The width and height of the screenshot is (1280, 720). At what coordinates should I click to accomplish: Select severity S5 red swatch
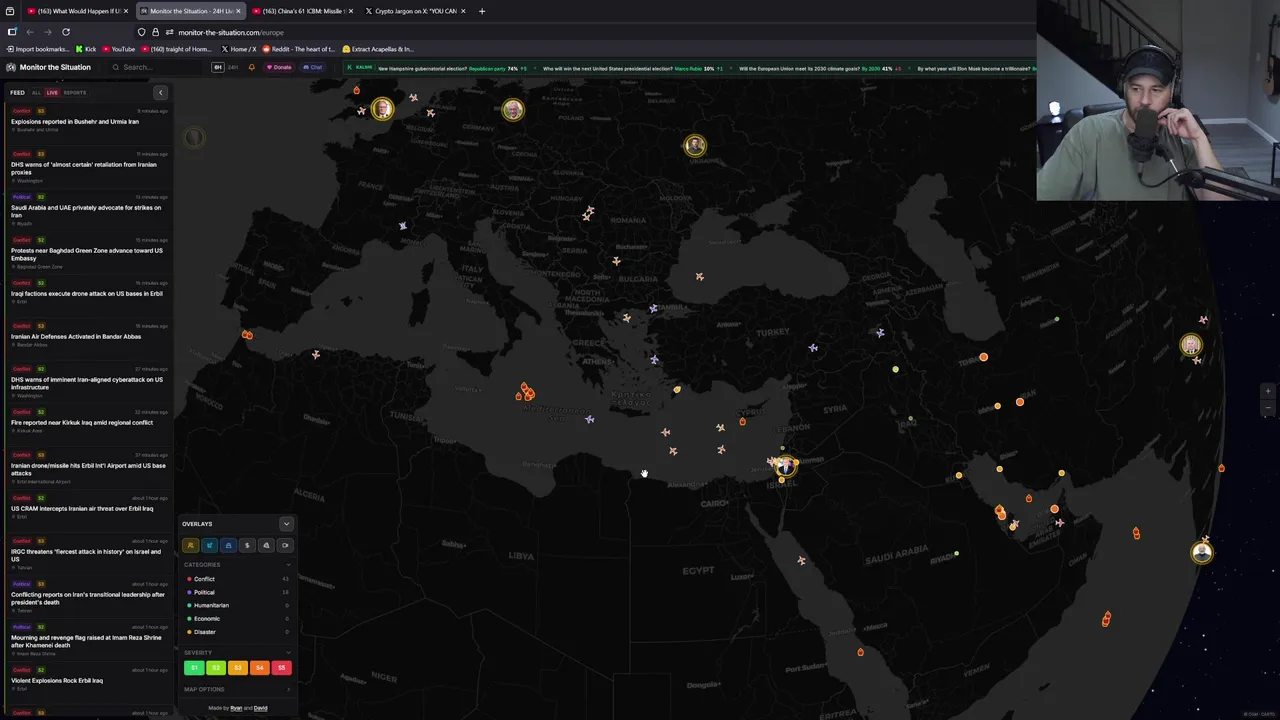281,667
